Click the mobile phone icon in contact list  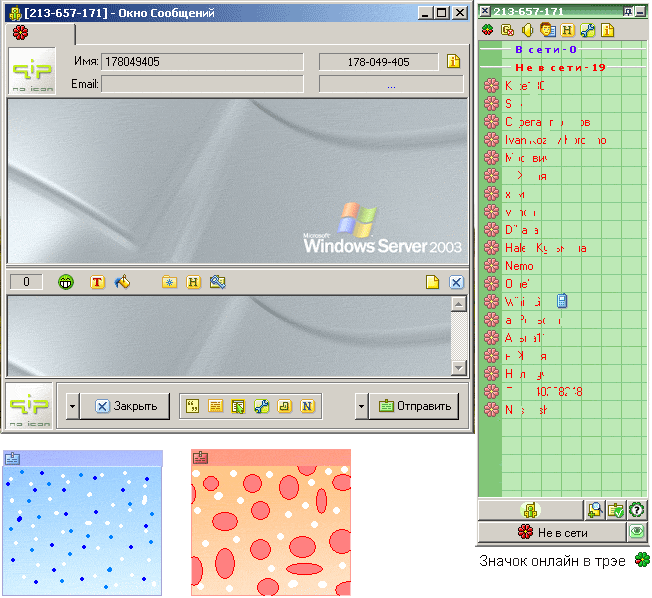point(562,301)
